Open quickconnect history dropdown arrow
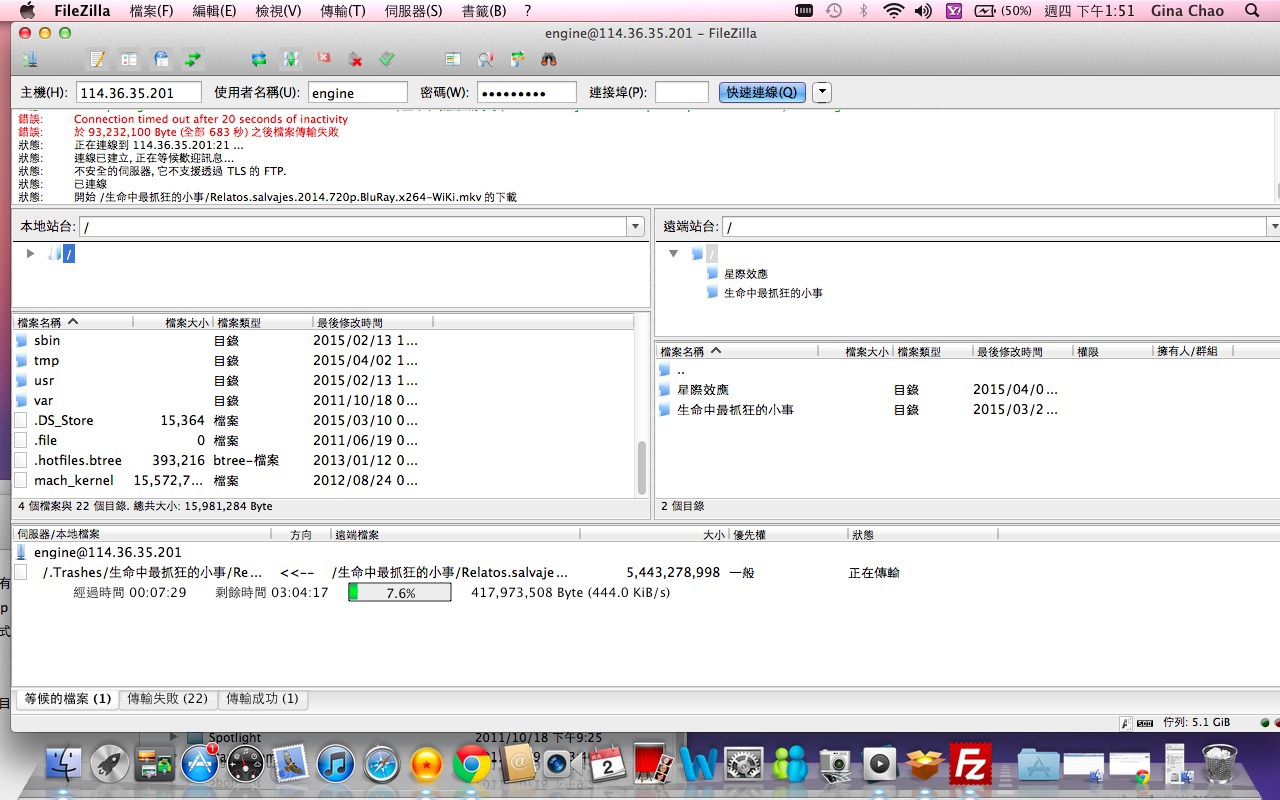1280x800 pixels. [822, 92]
